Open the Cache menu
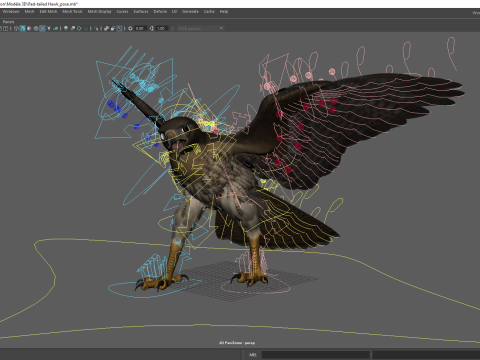 click(x=209, y=12)
